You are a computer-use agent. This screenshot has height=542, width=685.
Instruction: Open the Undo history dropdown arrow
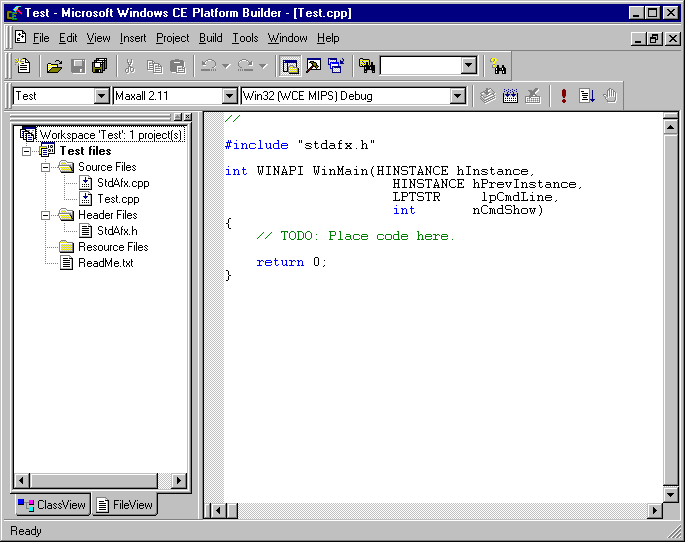point(226,66)
